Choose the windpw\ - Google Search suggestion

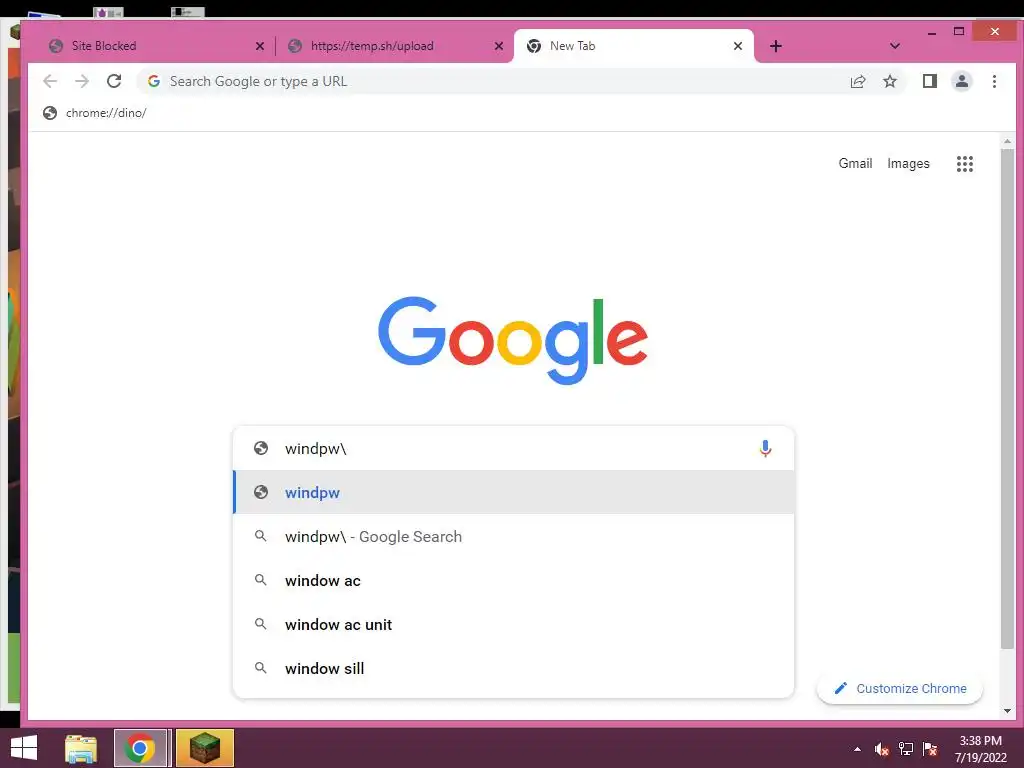tap(513, 536)
